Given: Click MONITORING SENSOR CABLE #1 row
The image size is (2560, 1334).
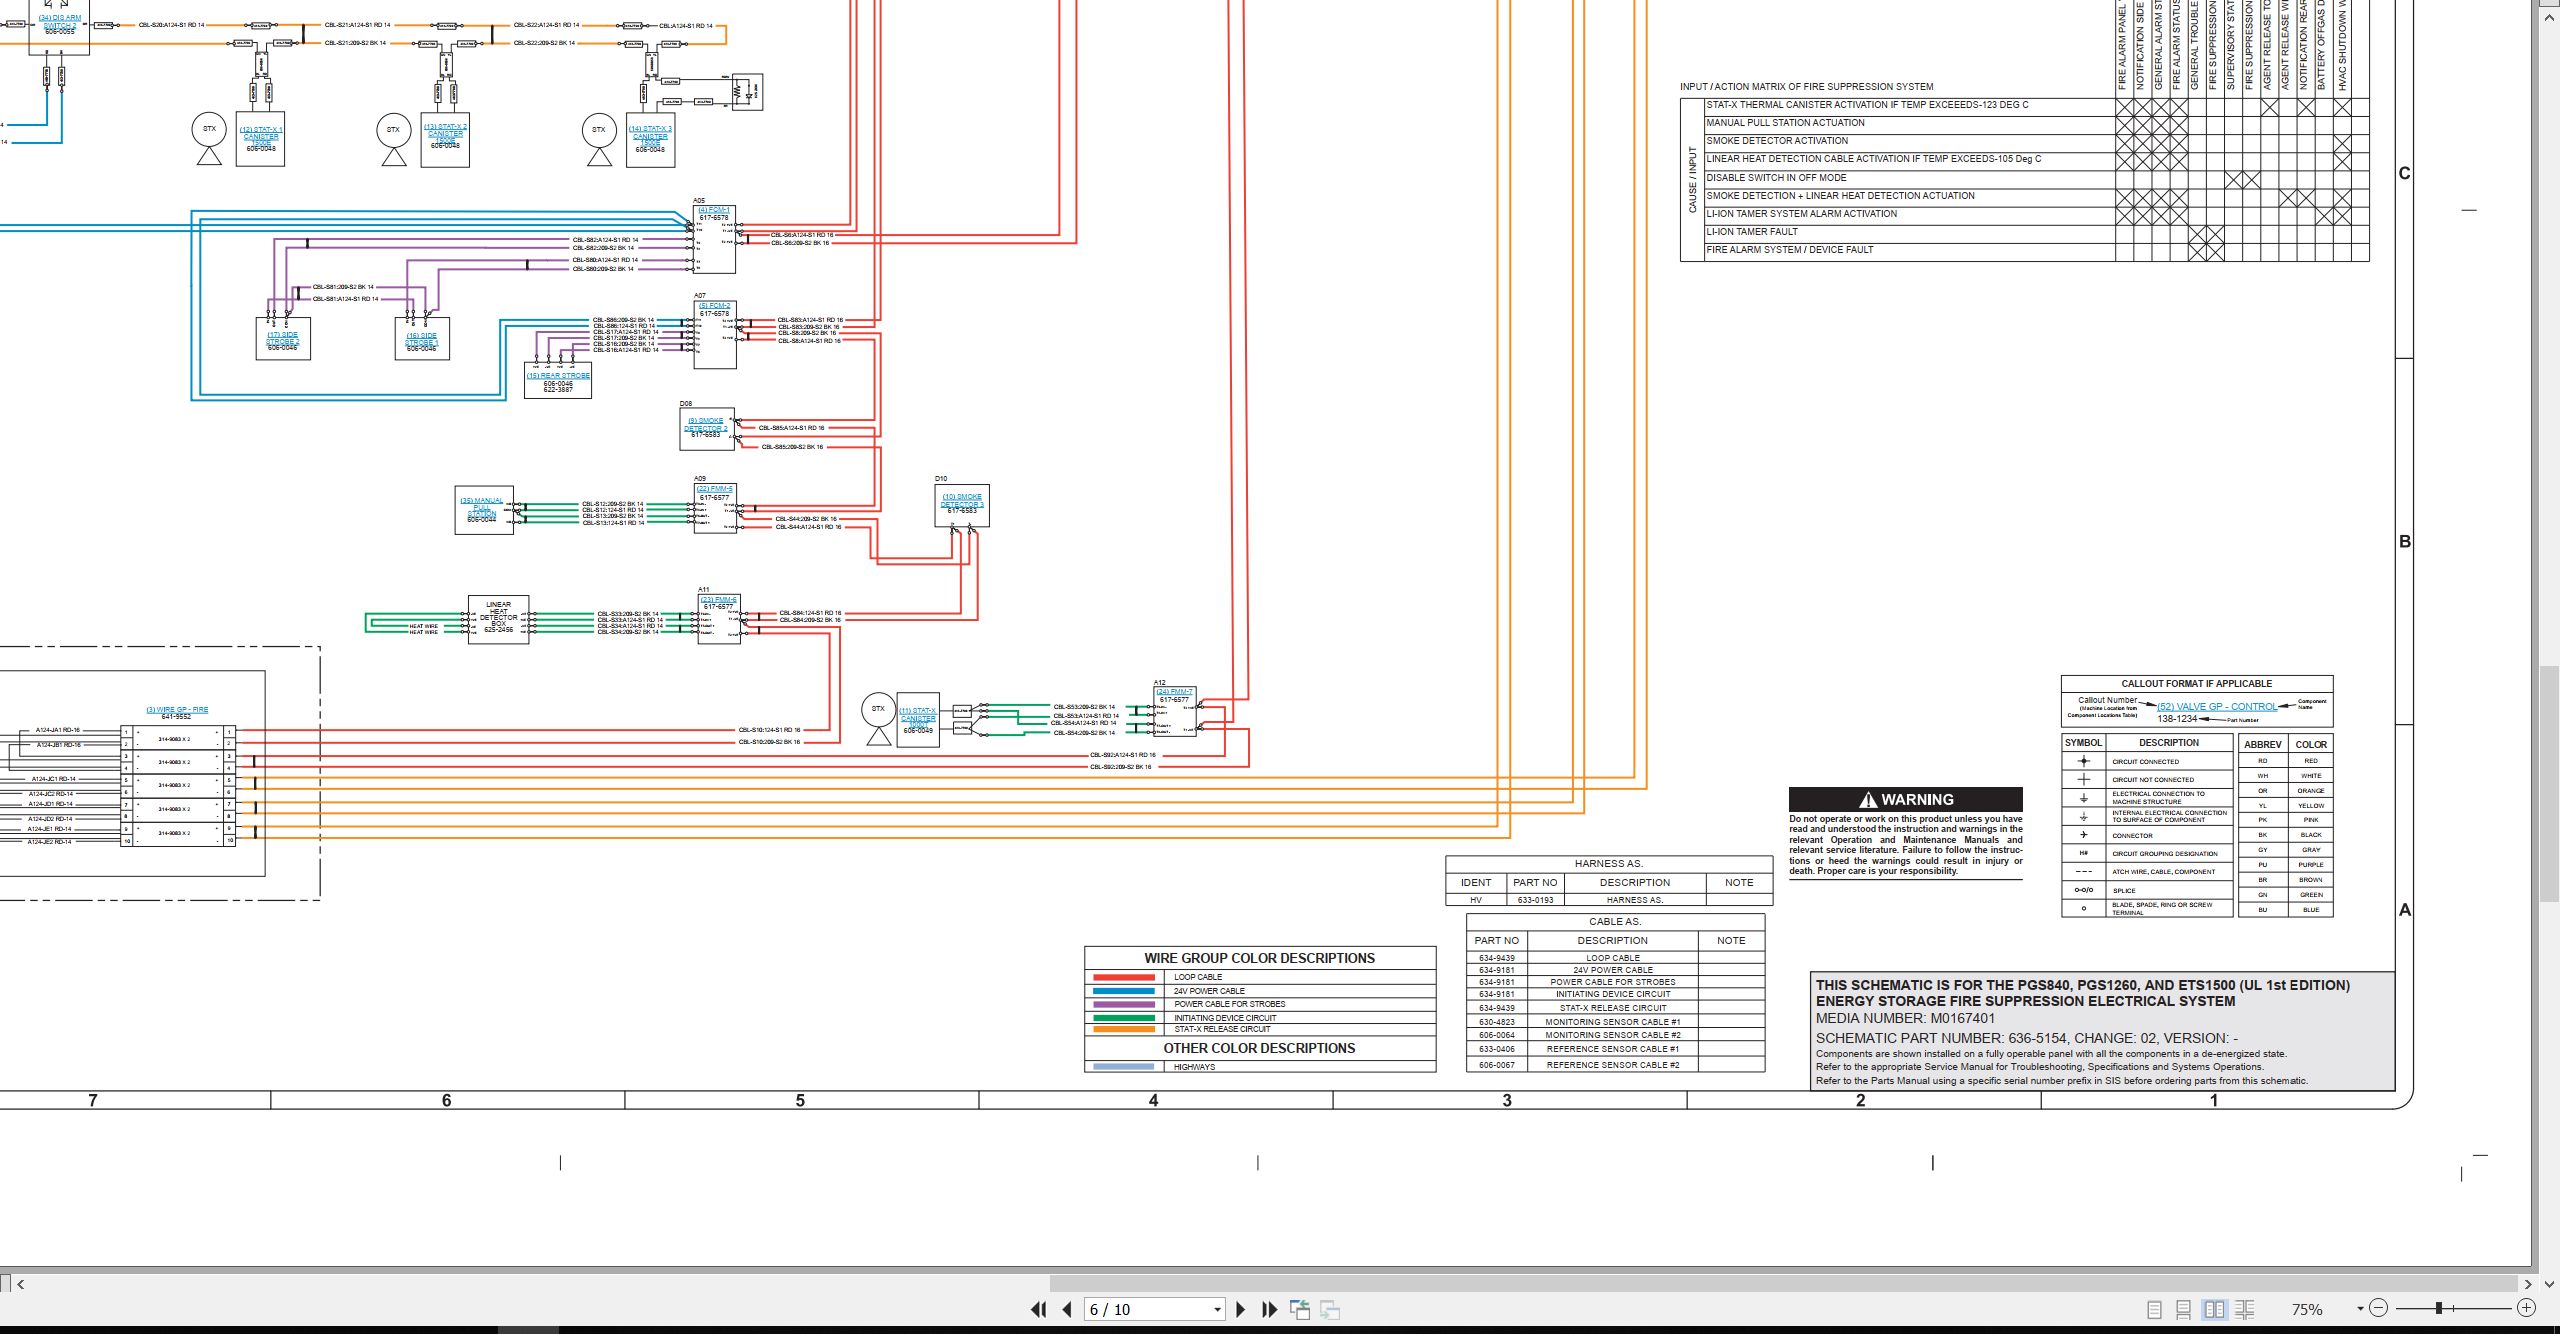Looking at the screenshot, I should (x=1615, y=1022).
